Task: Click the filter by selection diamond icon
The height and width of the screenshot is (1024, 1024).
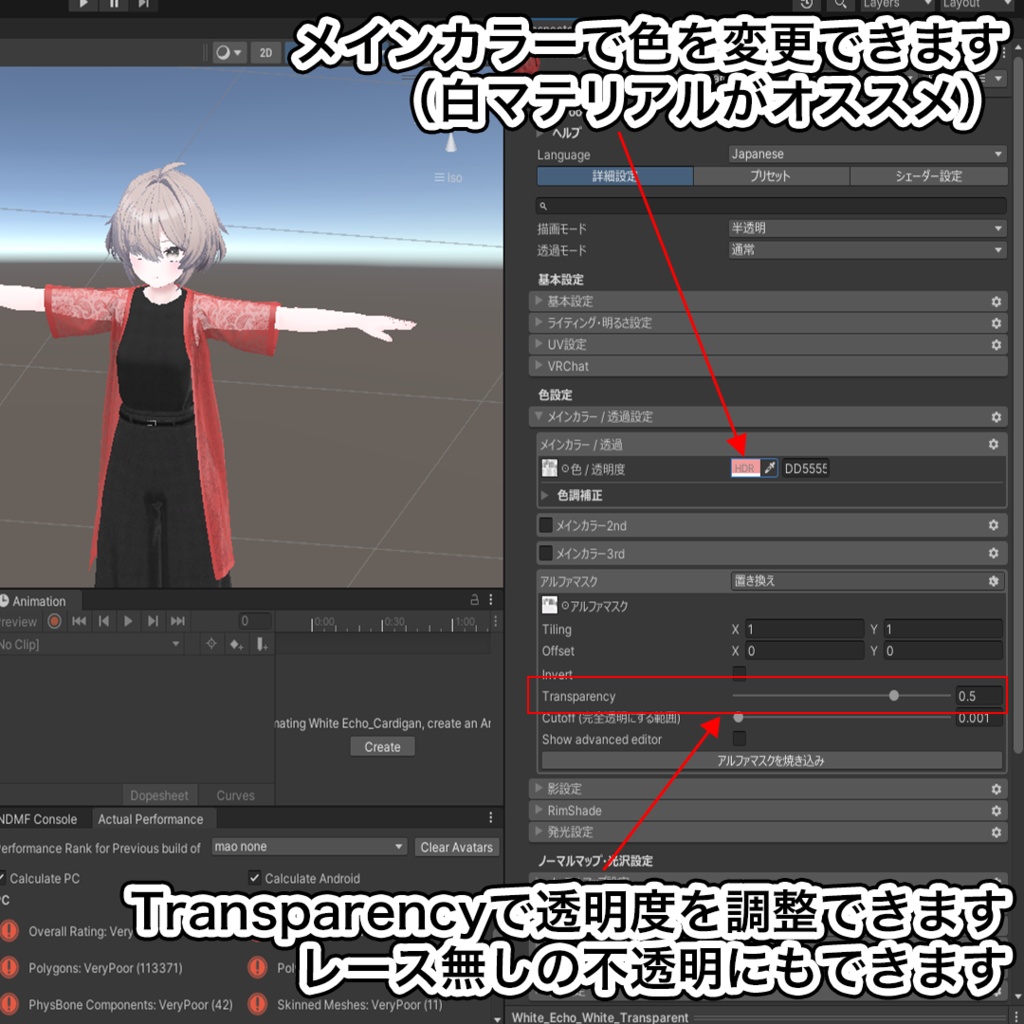Action: (211, 644)
